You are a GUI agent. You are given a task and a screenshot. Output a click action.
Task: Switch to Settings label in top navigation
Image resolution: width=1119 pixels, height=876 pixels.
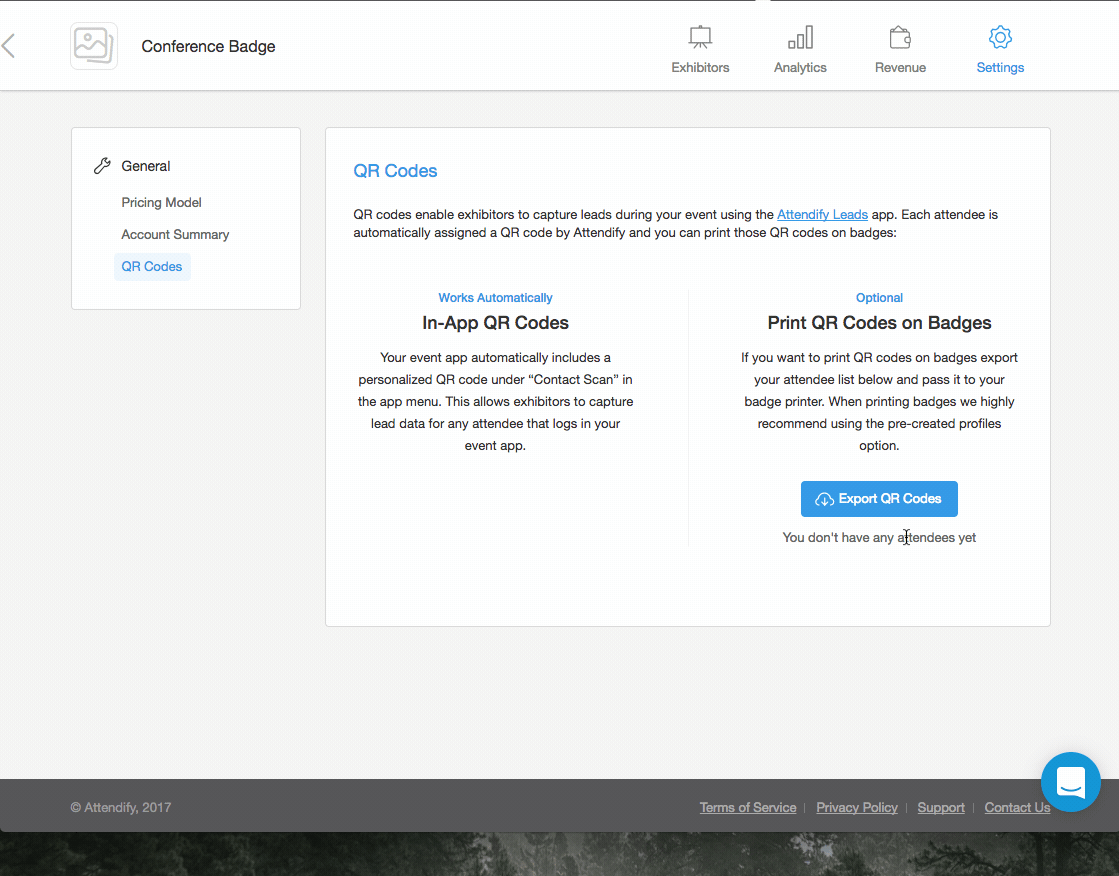(x=1000, y=67)
